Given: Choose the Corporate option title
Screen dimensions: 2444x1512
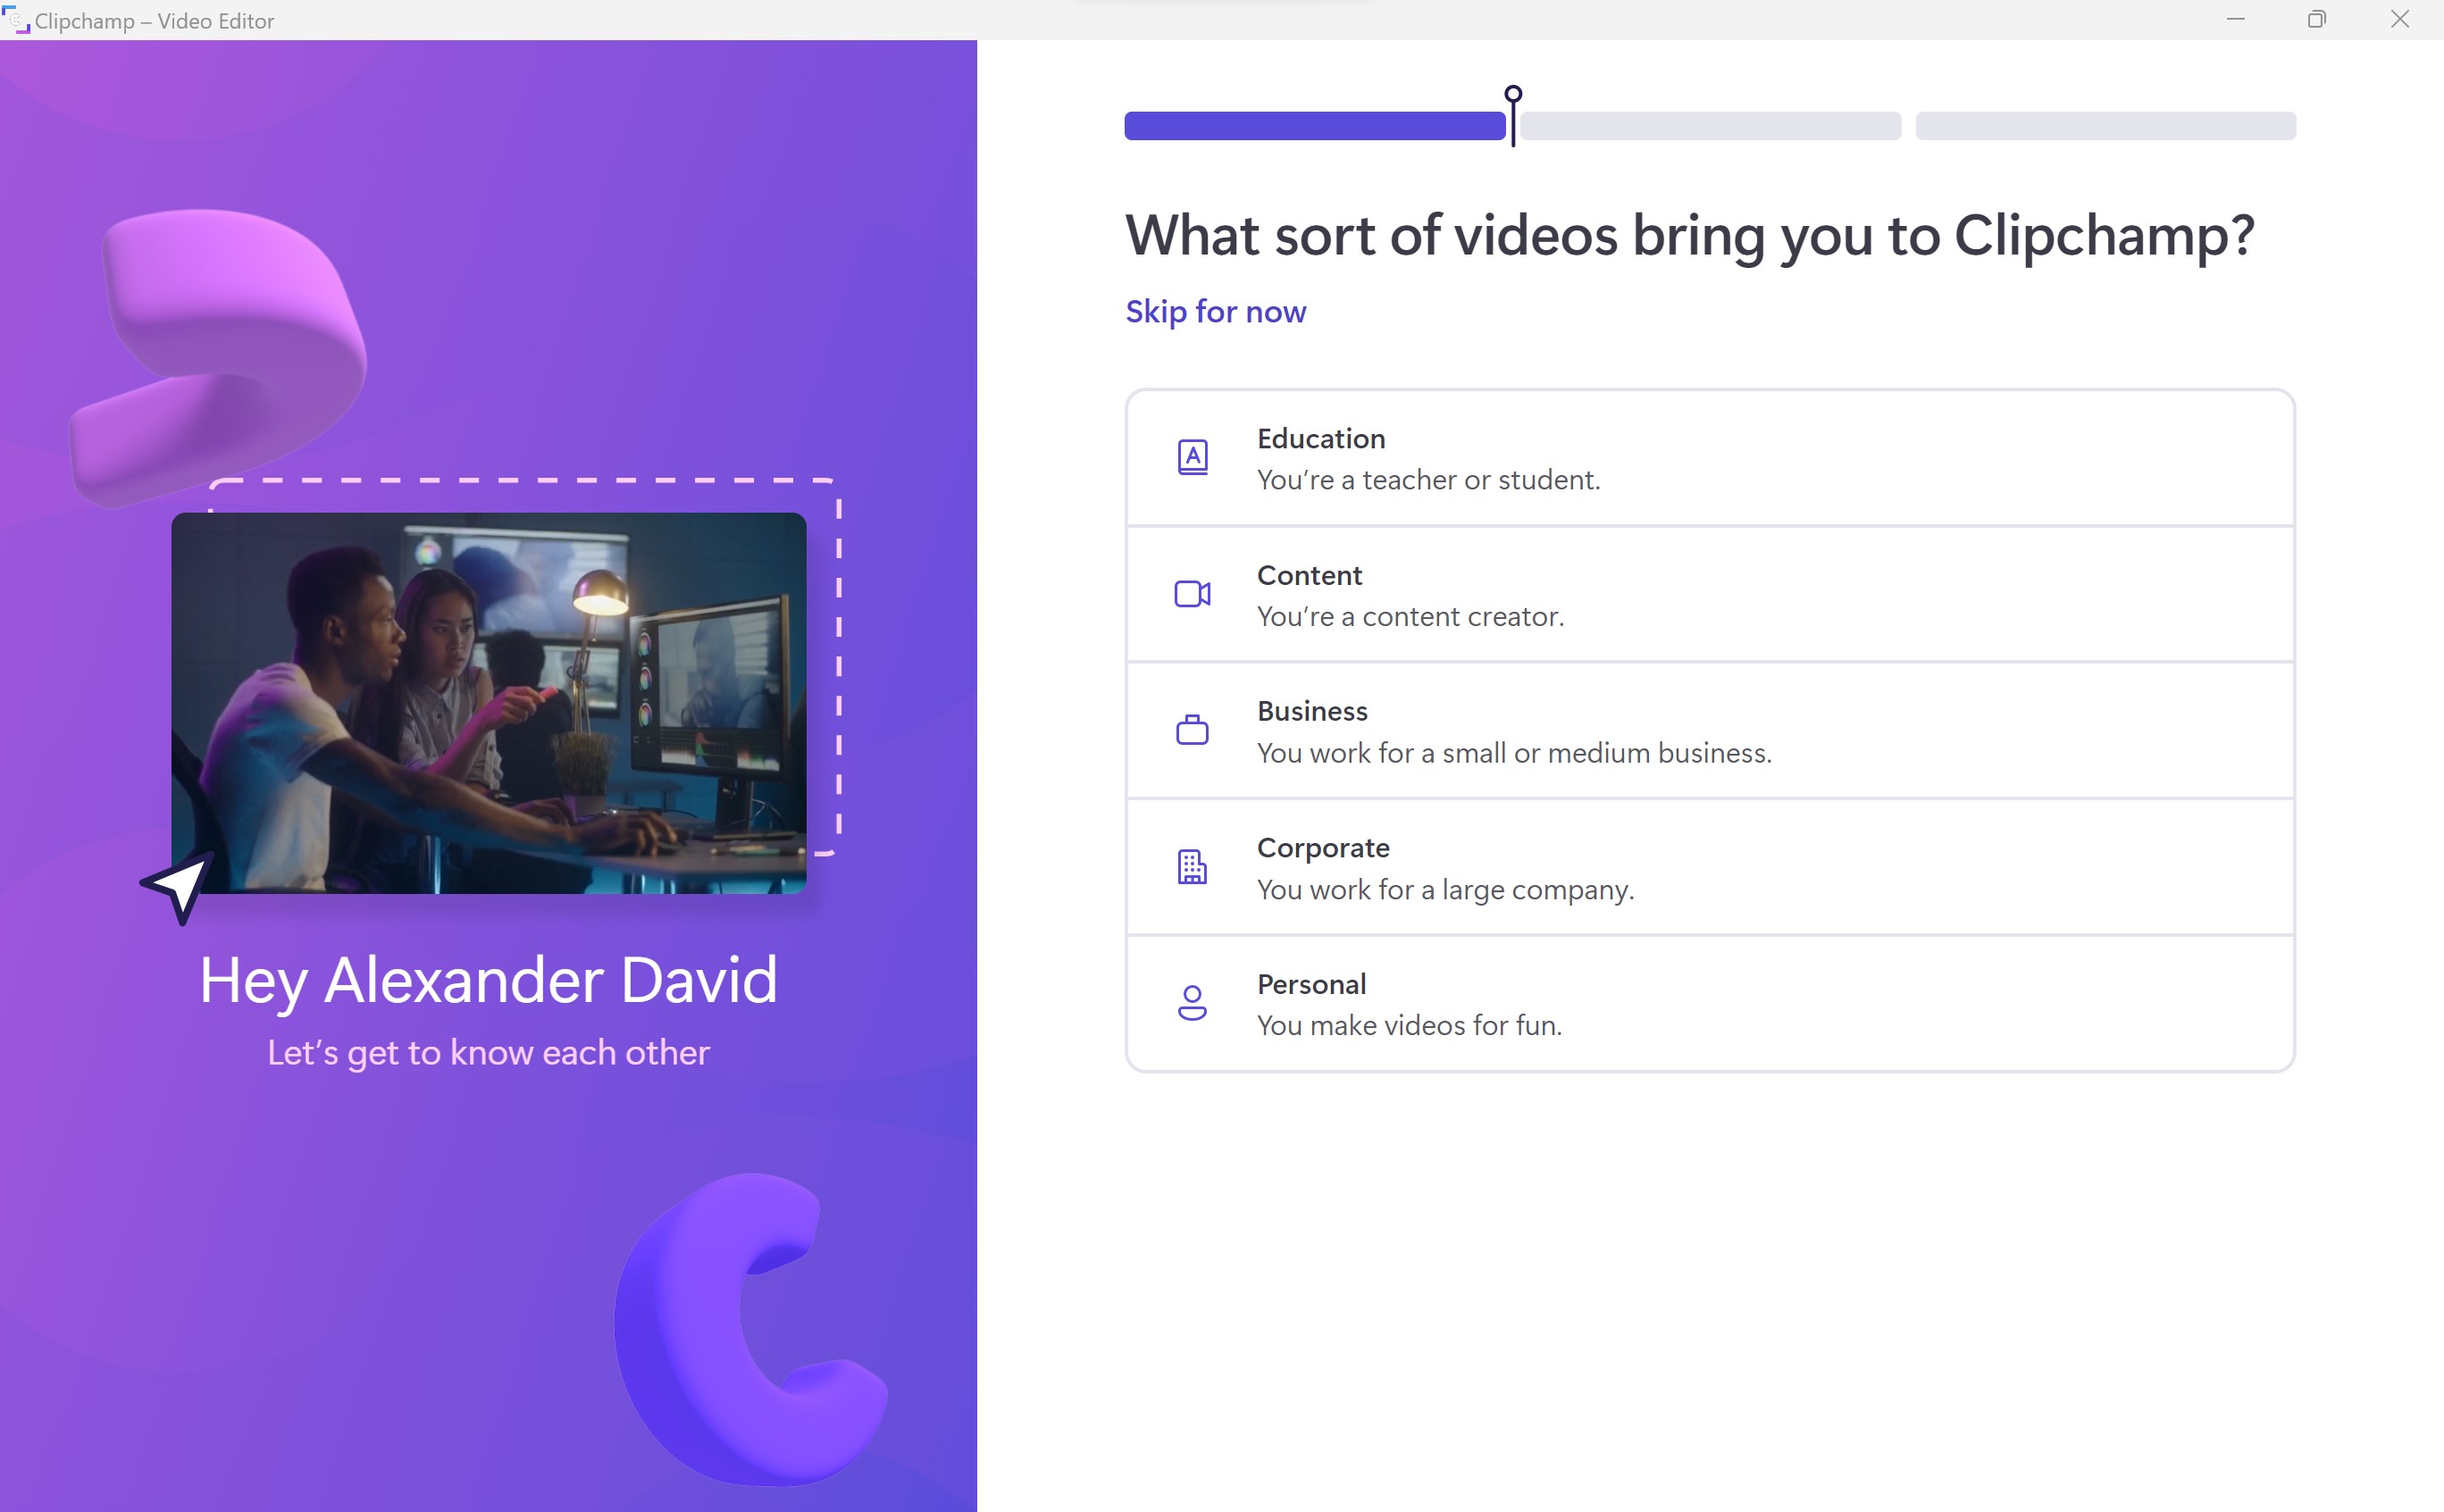Looking at the screenshot, I should point(1323,849).
